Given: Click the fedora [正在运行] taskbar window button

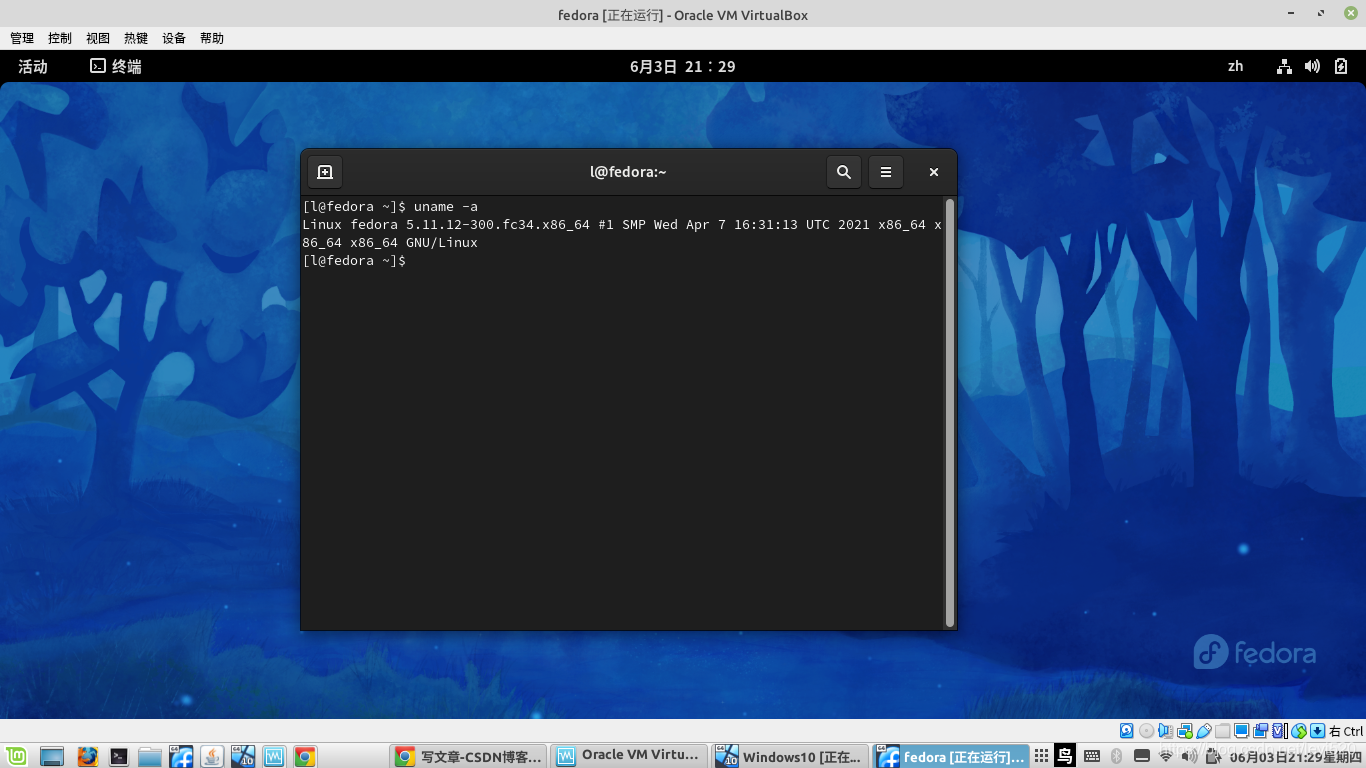Looking at the screenshot, I should click(x=951, y=756).
